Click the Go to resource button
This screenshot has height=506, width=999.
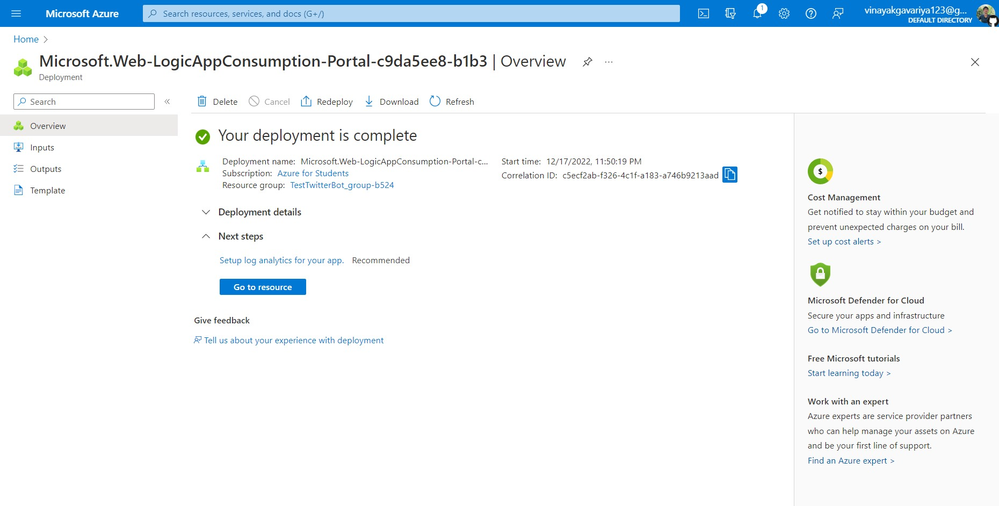coord(262,287)
